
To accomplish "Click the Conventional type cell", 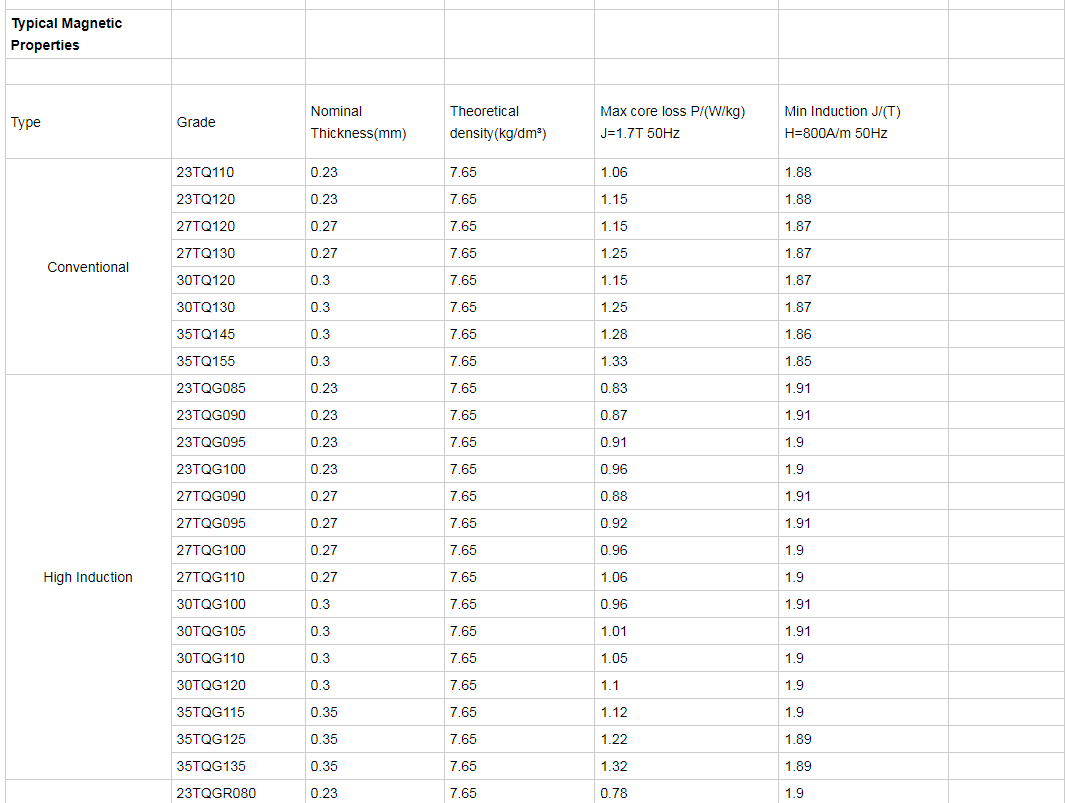I will tap(88, 267).
